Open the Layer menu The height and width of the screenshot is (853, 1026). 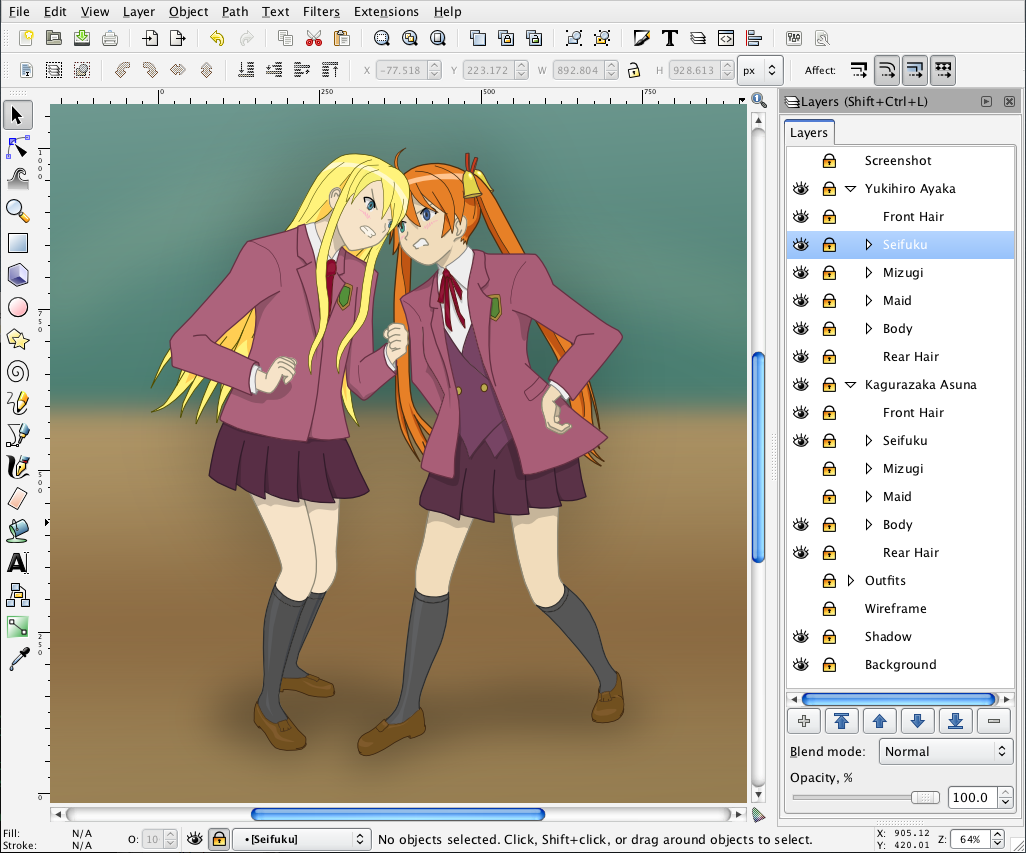coord(139,11)
